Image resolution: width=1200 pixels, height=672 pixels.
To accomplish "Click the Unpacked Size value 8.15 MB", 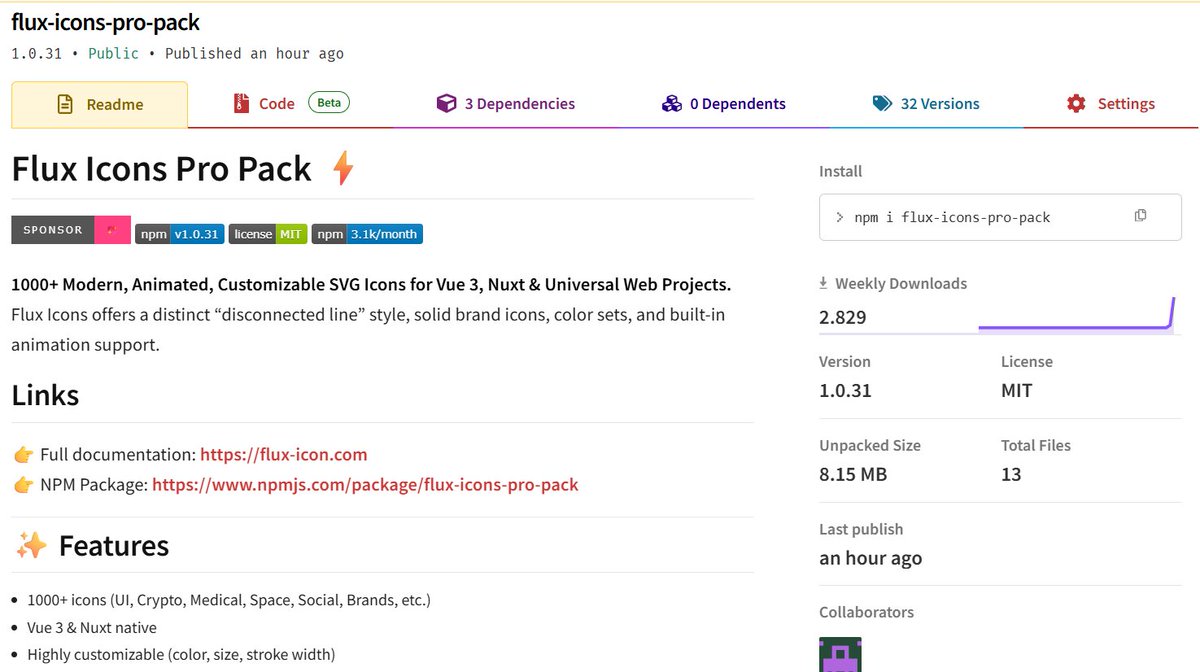I will click(853, 475).
